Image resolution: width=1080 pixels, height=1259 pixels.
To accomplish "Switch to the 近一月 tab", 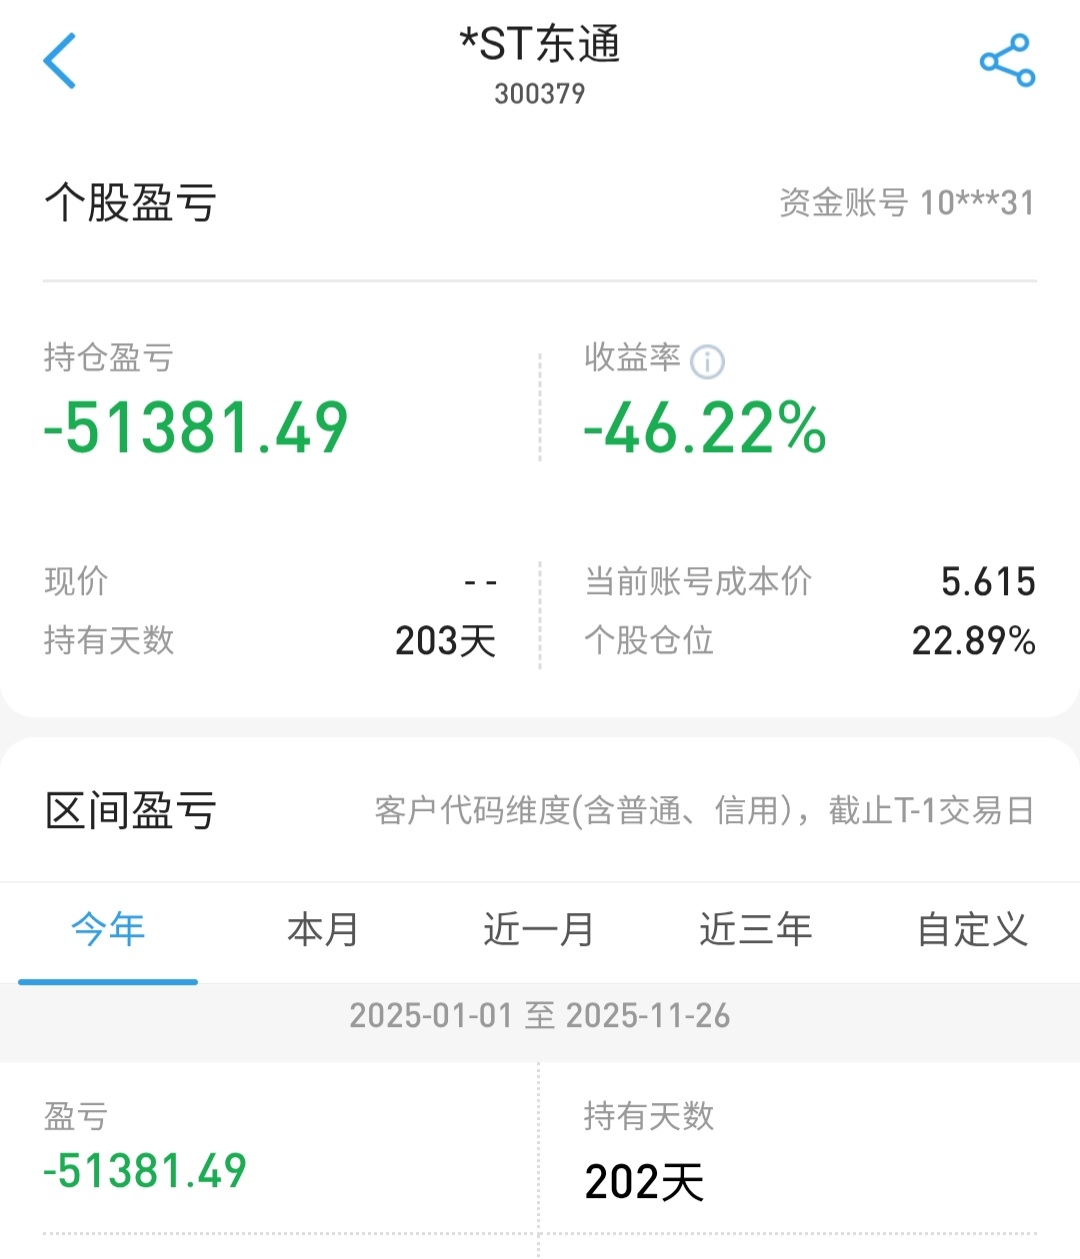I will click(x=539, y=930).
